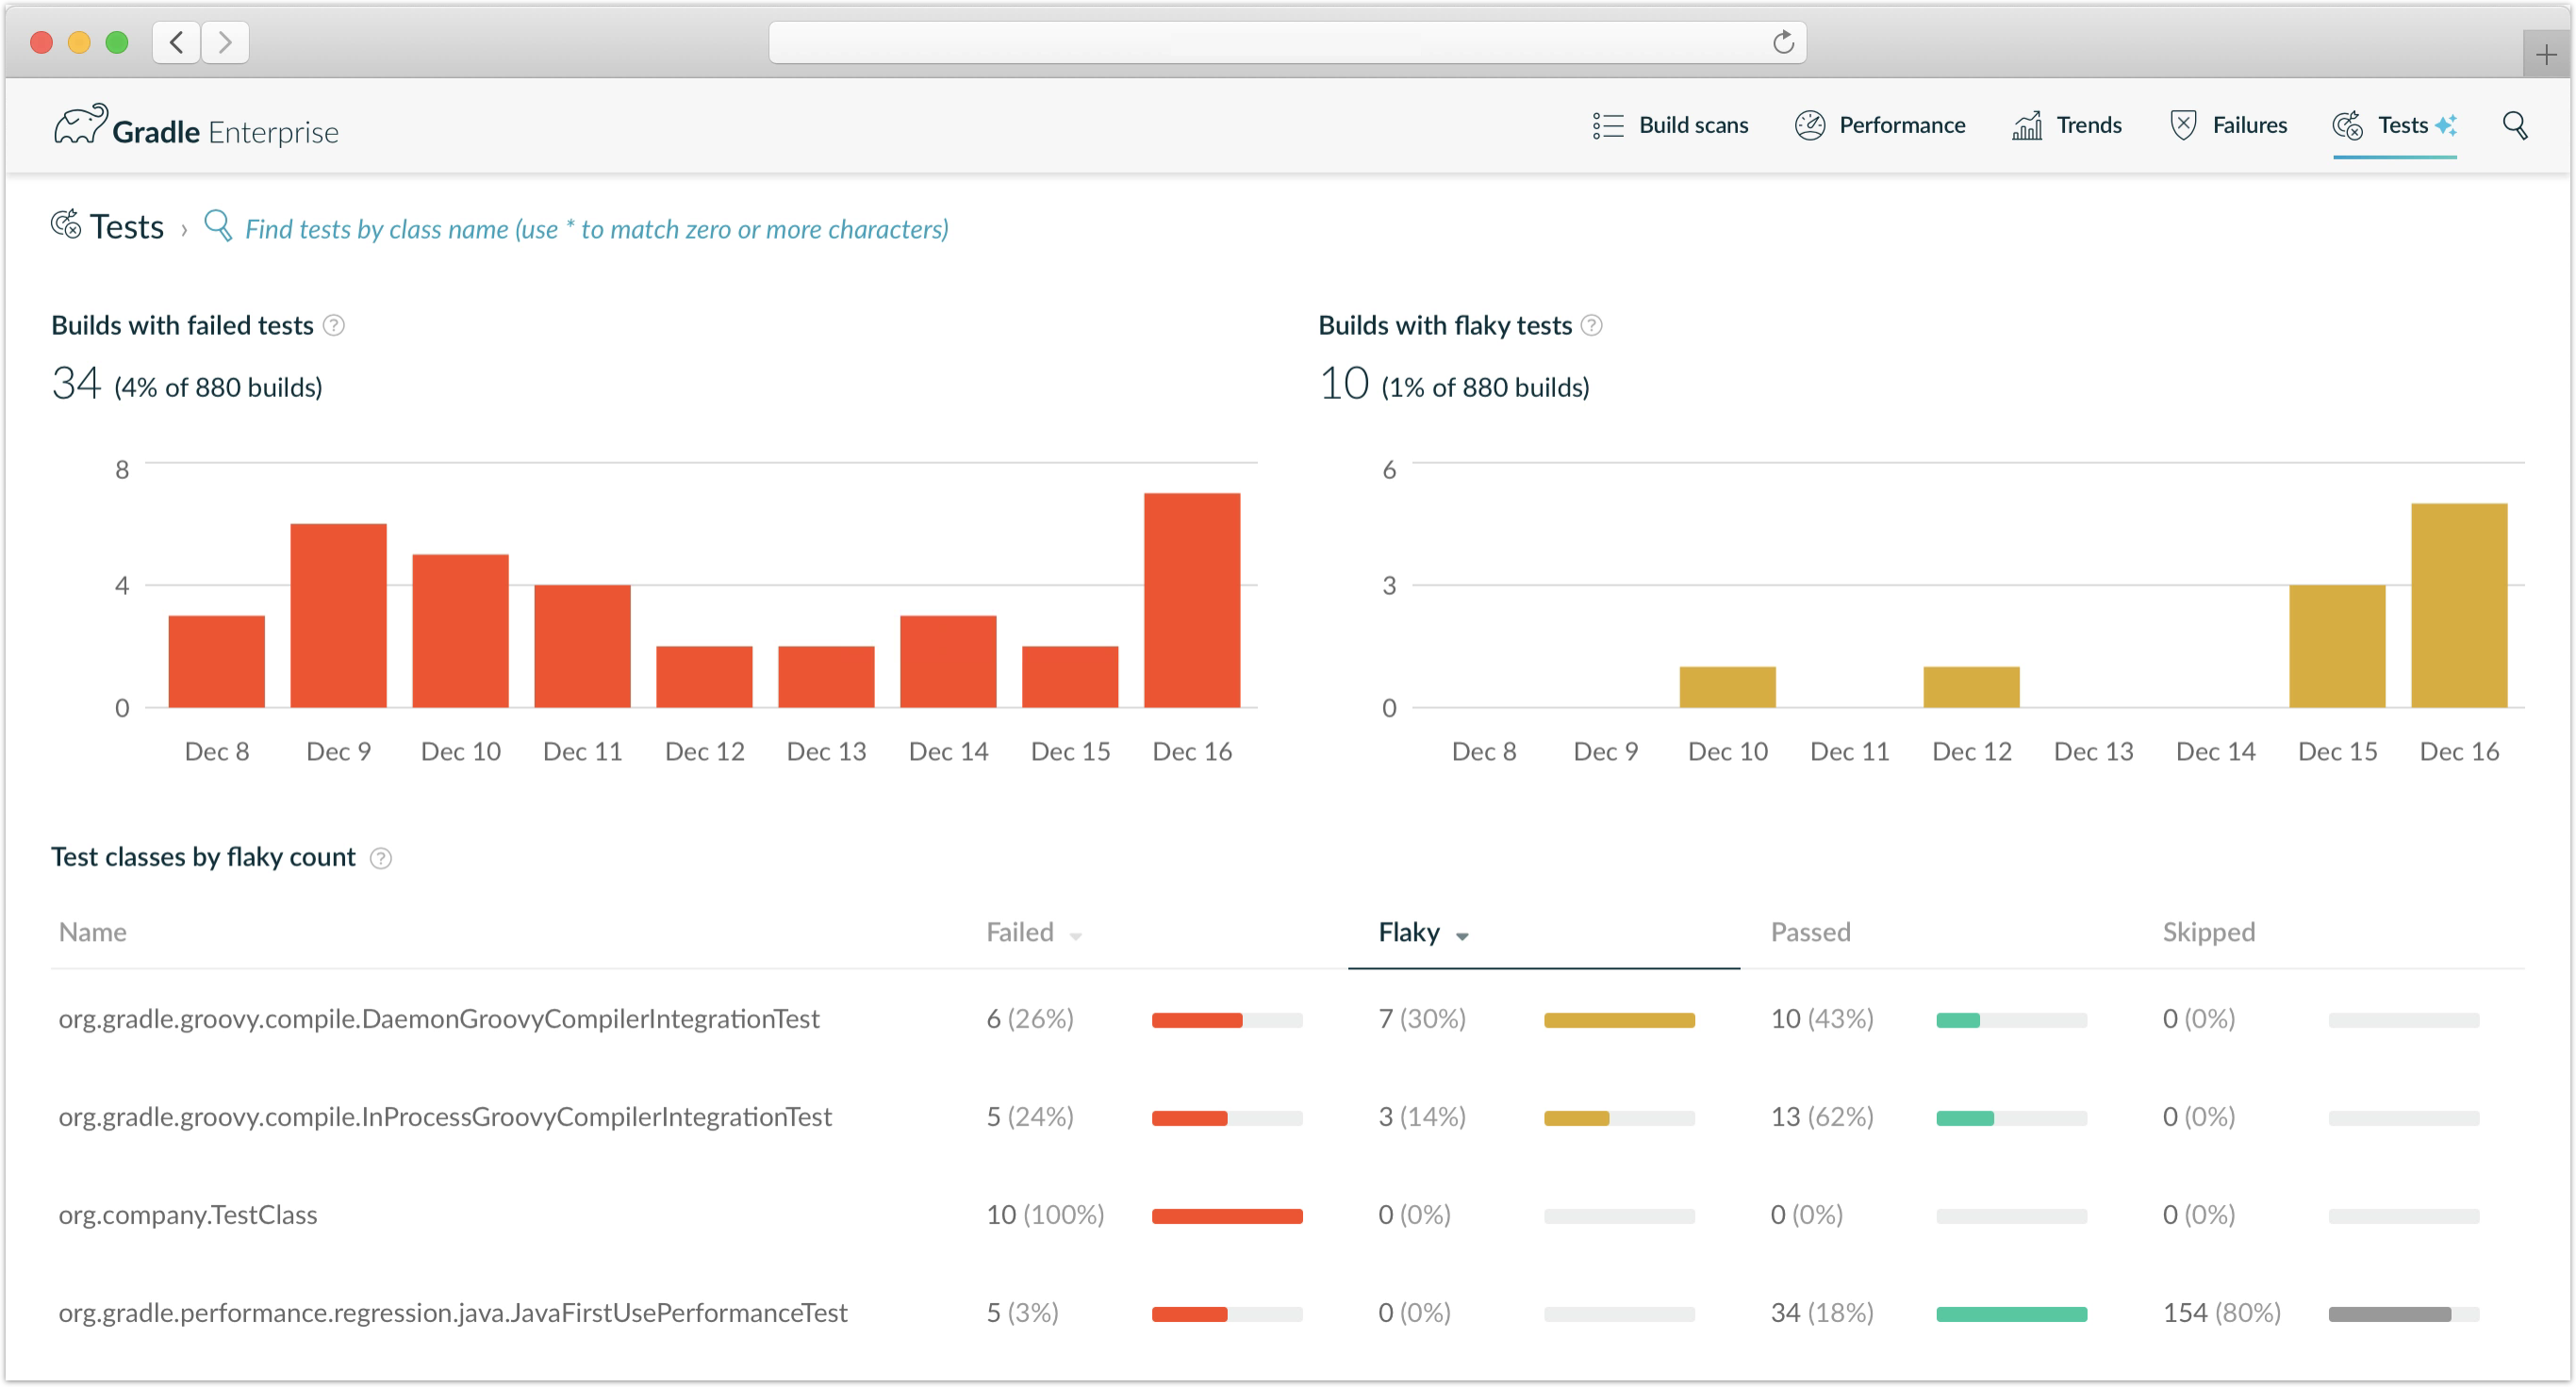This screenshot has height=1387, width=2576.
Task: Click the browser reload icon
Action: (x=1783, y=42)
